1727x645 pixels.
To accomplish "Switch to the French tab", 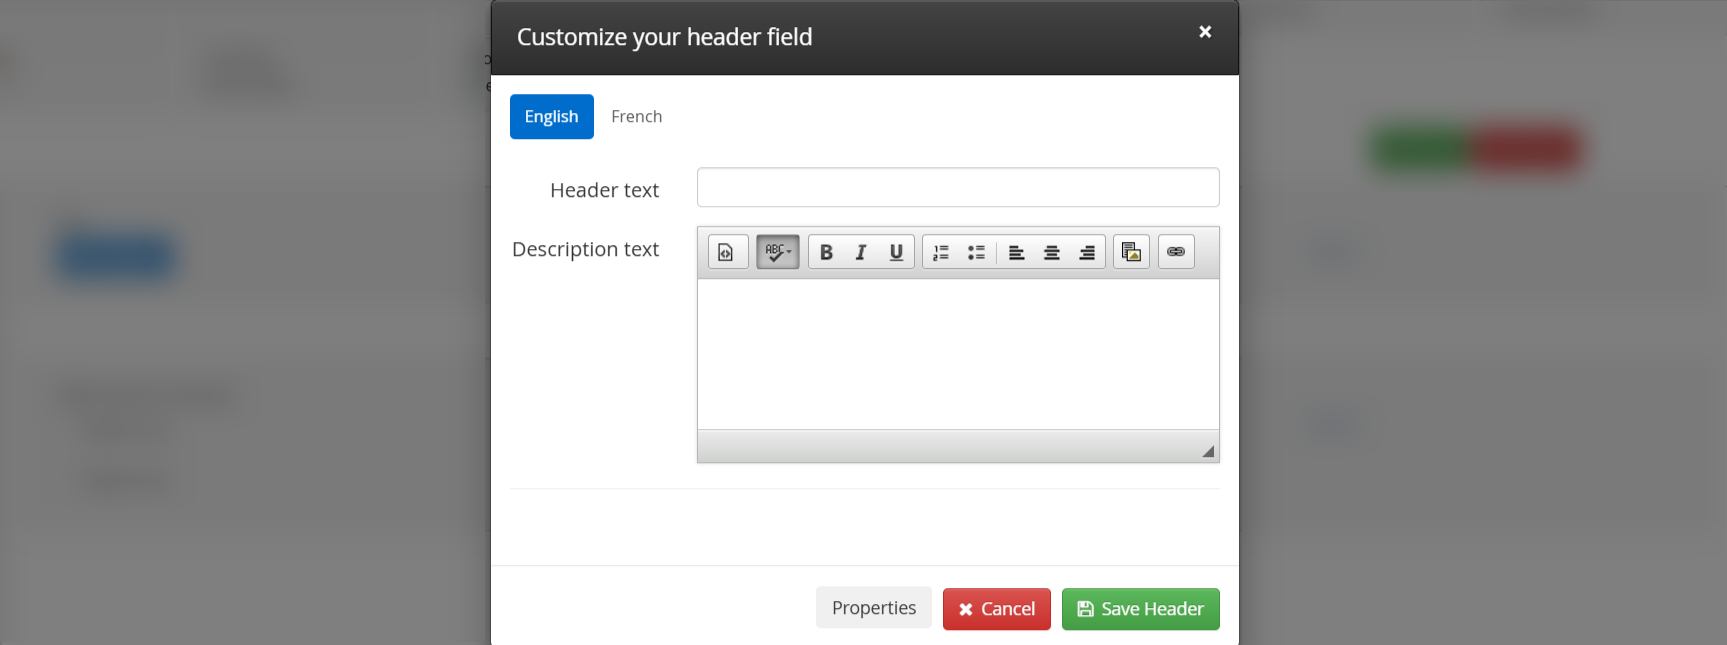I will [636, 117].
